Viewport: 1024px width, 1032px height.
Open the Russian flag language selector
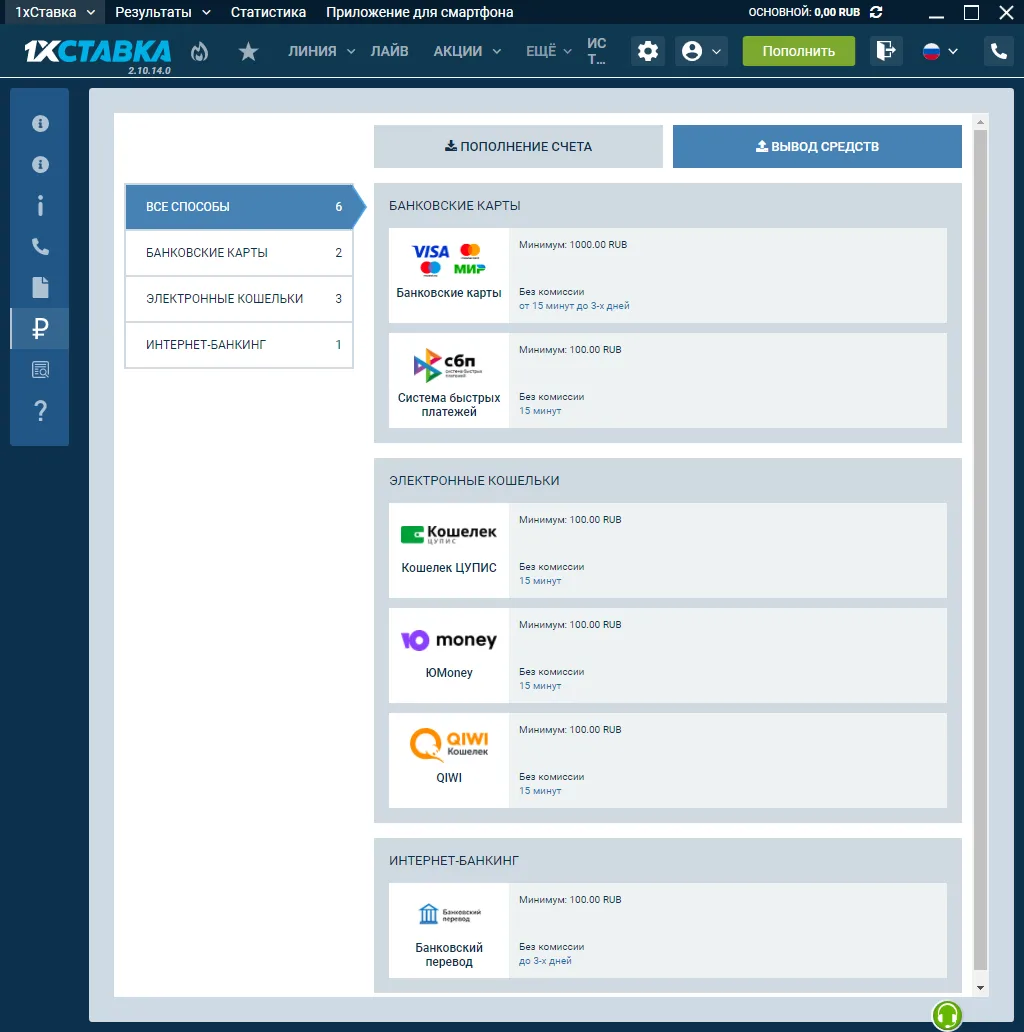tap(940, 52)
